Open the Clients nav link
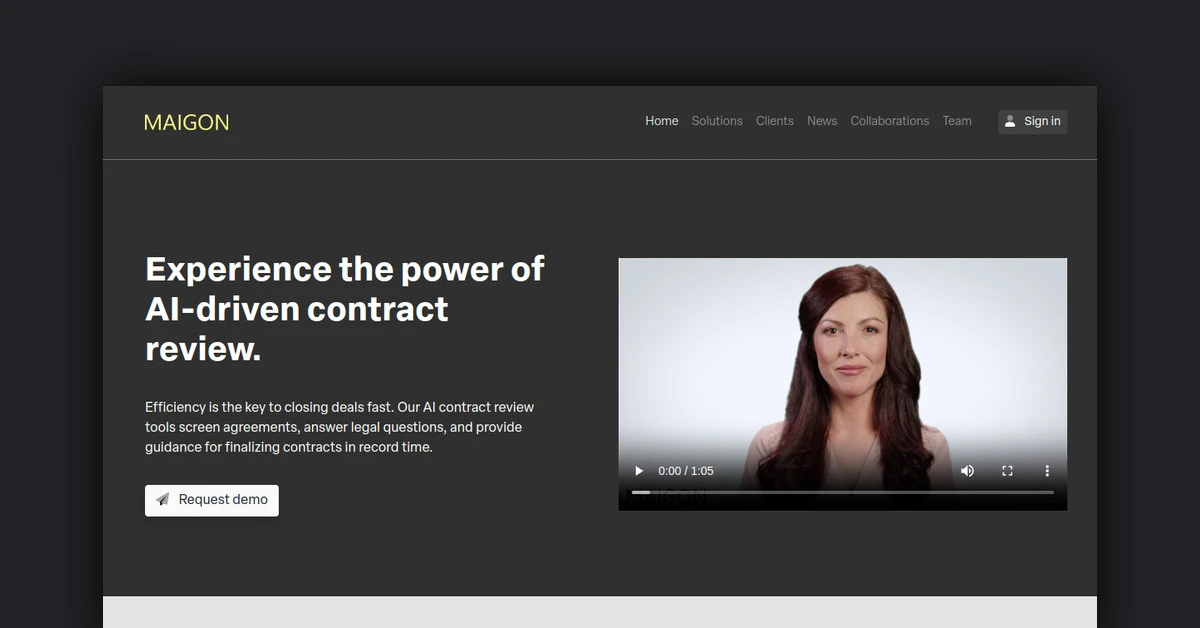The height and width of the screenshot is (628, 1200). (x=775, y=121)
